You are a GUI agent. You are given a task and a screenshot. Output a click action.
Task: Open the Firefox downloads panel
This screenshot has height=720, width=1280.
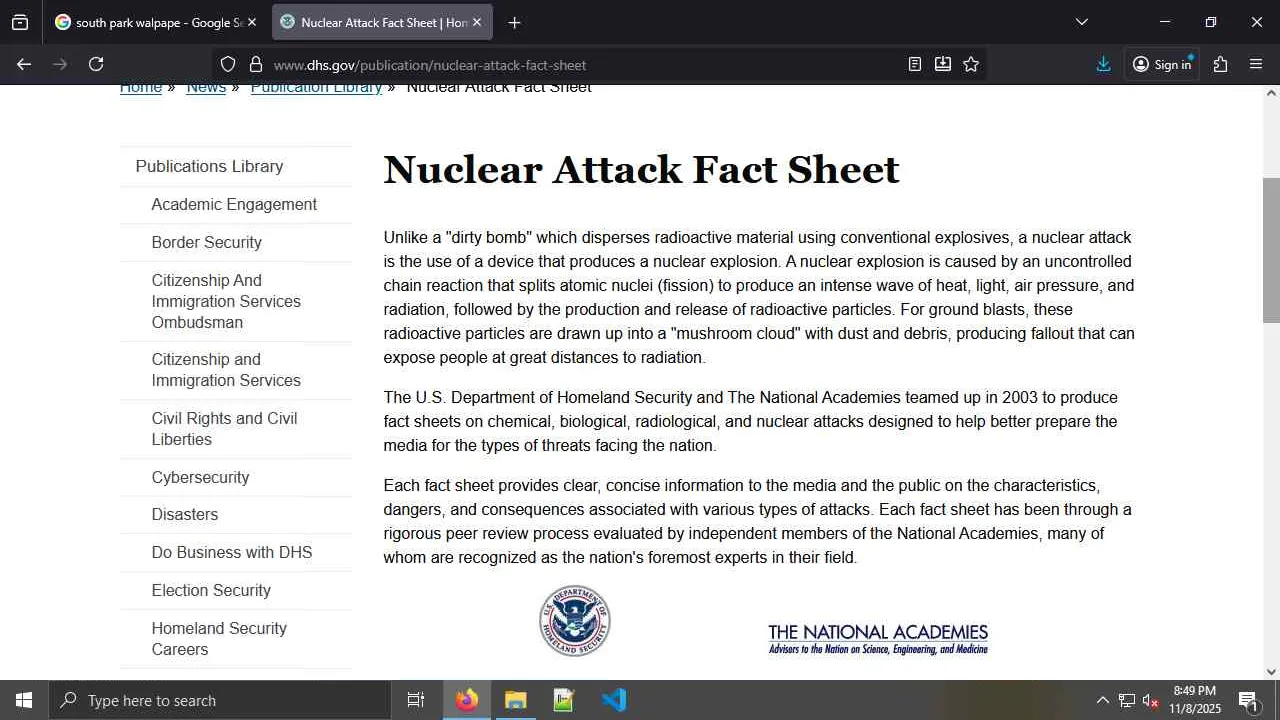1104,64
